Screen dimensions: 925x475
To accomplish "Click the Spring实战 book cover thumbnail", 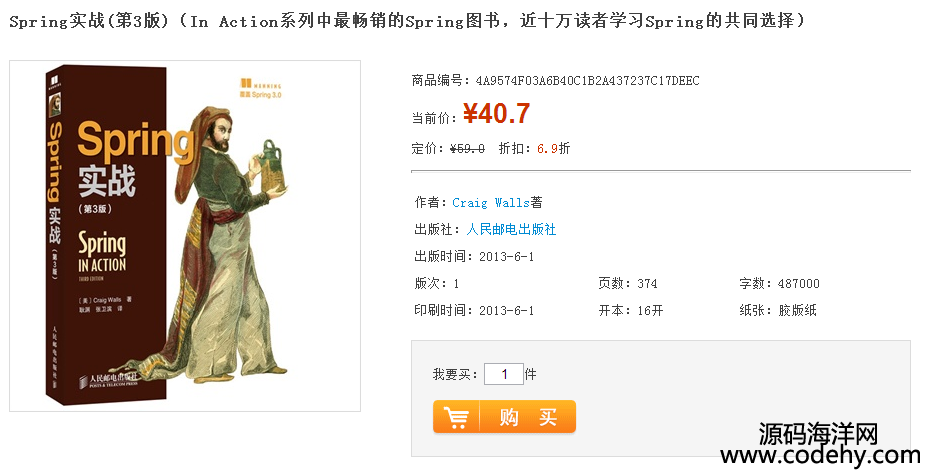I will coord(185,235).
